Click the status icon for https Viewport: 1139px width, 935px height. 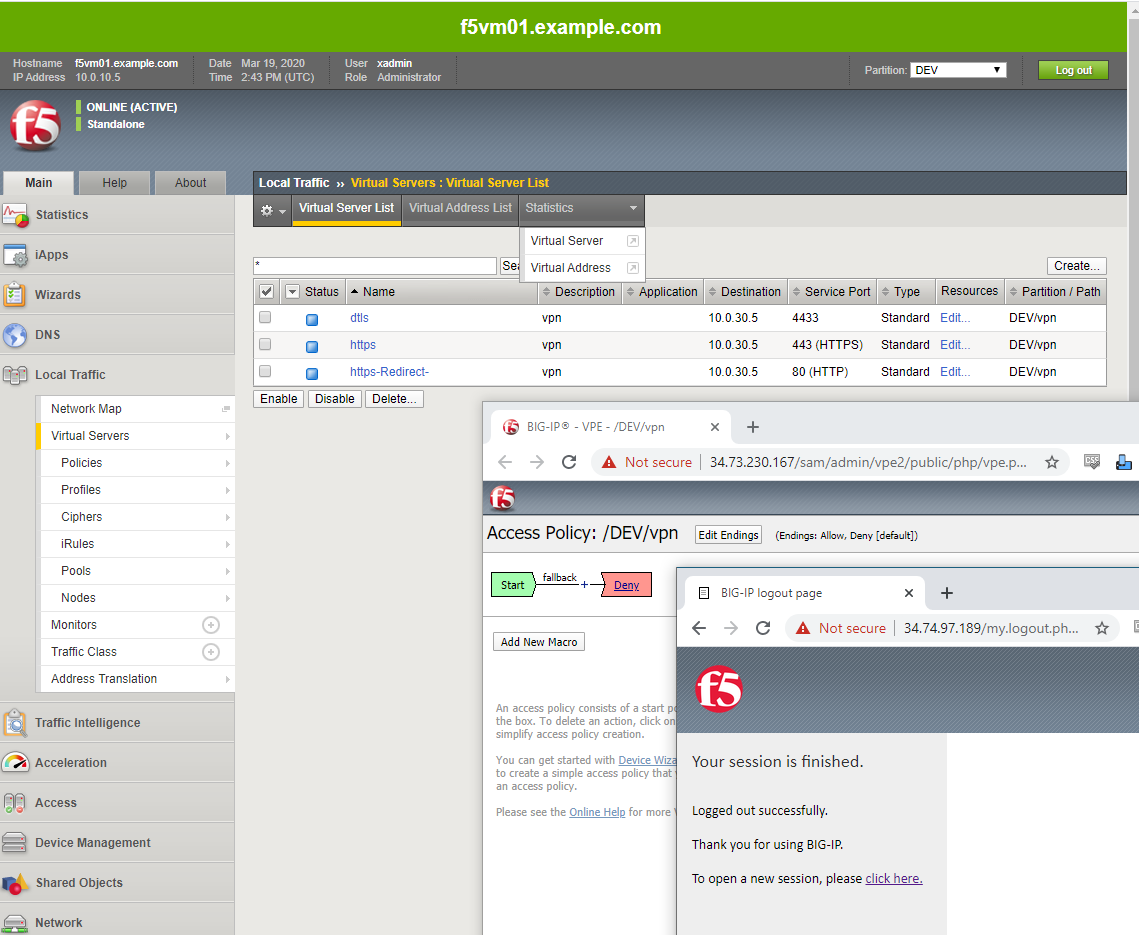(x=312, y=347)
